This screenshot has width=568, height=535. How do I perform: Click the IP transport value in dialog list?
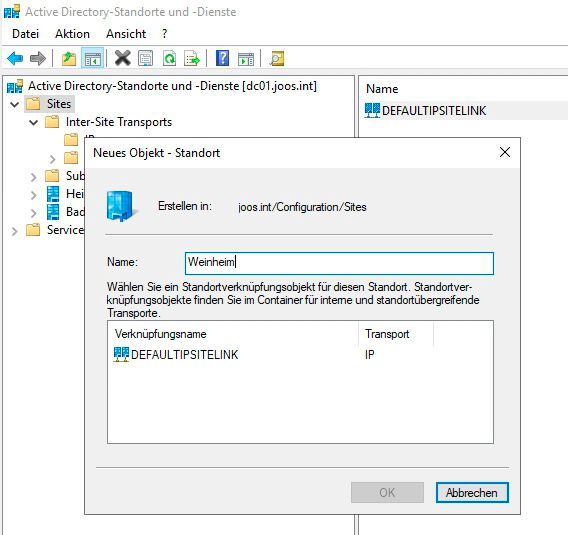tap(370, 354)
